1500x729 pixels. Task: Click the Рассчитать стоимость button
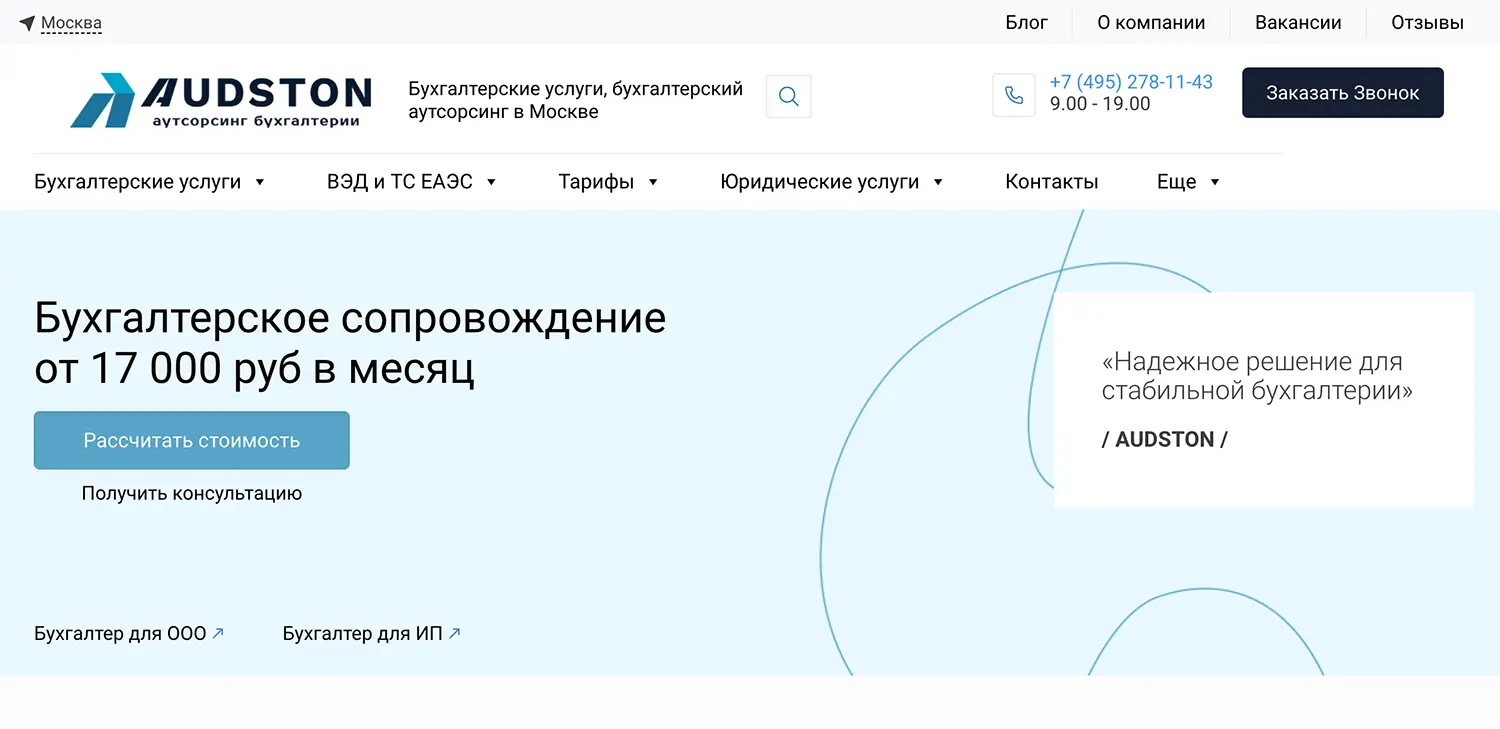click(192, 440)
